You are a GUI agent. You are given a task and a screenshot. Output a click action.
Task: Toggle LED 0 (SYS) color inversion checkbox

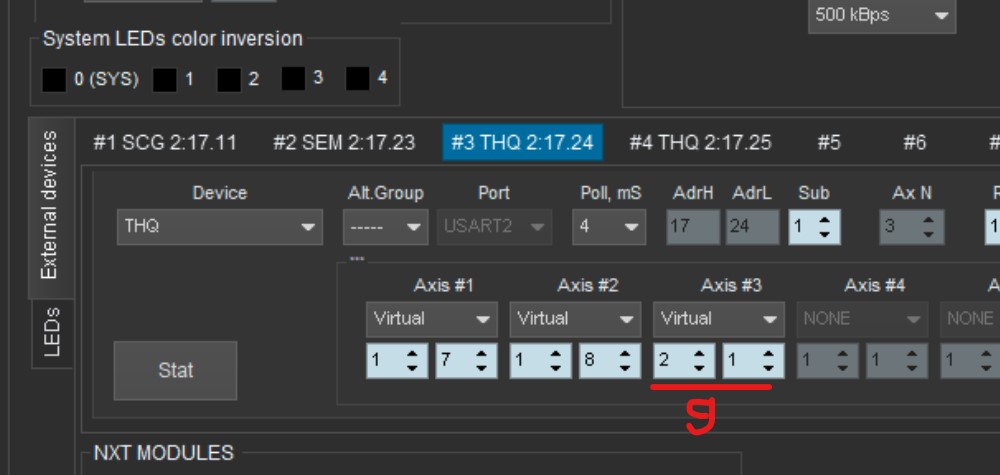point(54,79)
